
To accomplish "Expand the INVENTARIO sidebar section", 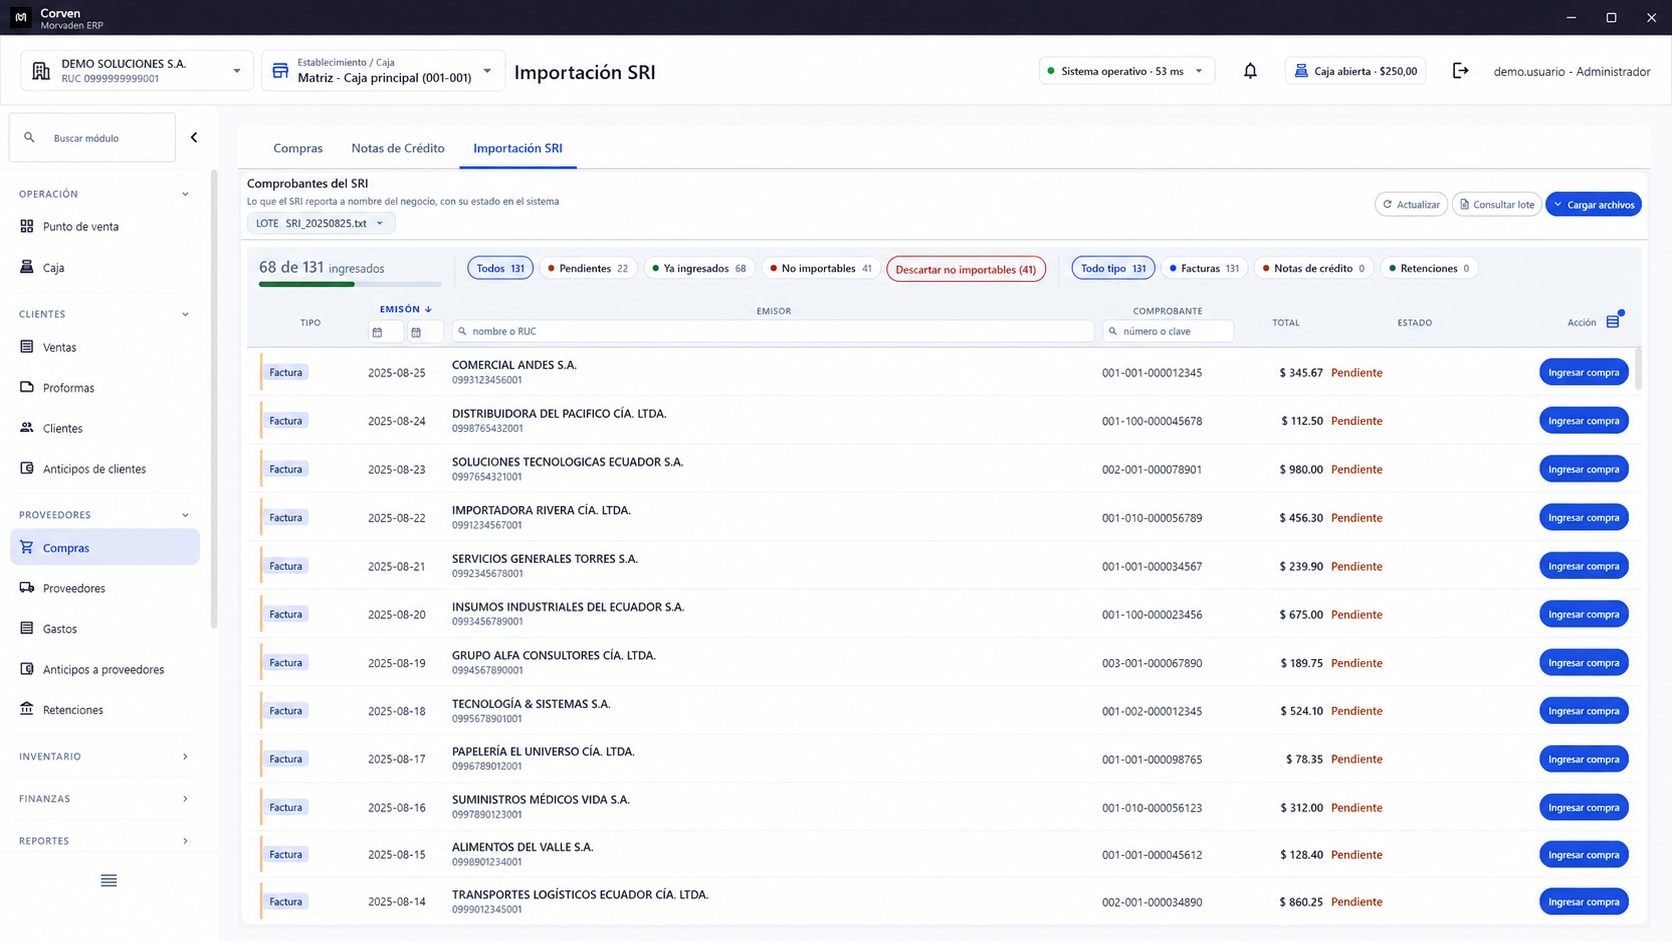I will [x=104, y=757].
